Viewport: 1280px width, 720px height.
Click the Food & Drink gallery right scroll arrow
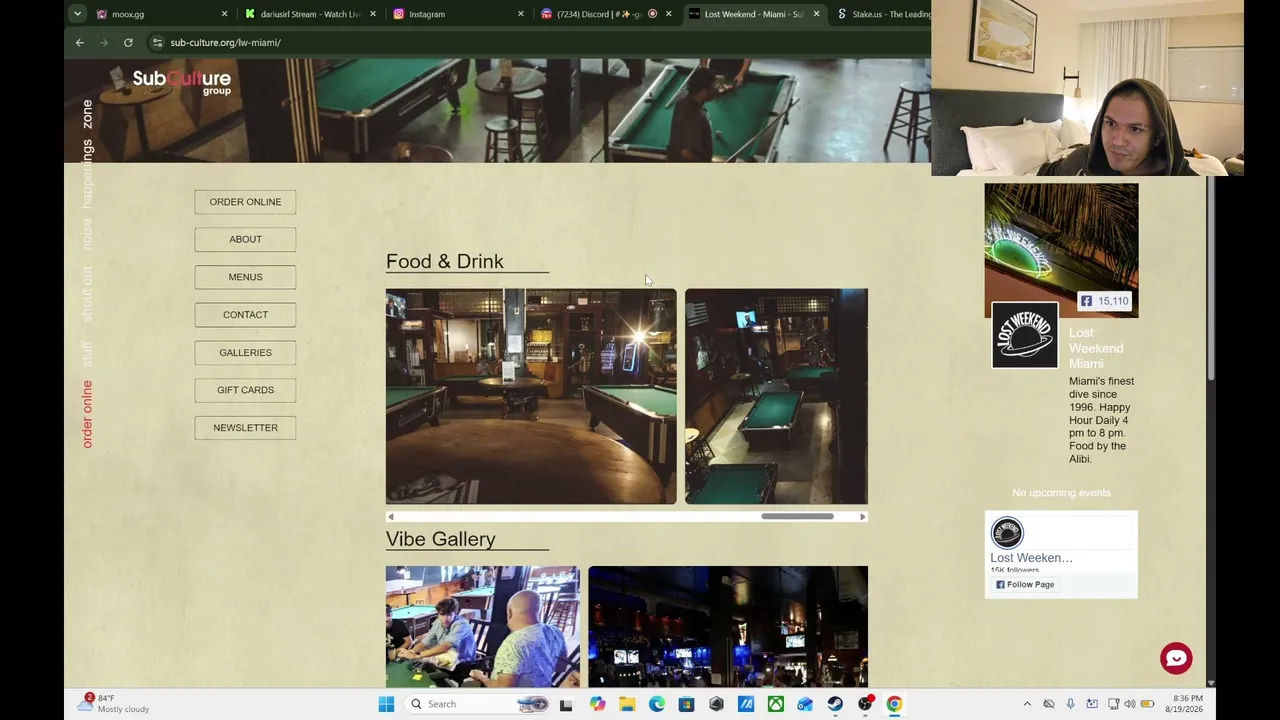pyautogui.click(x=862, y=517)
